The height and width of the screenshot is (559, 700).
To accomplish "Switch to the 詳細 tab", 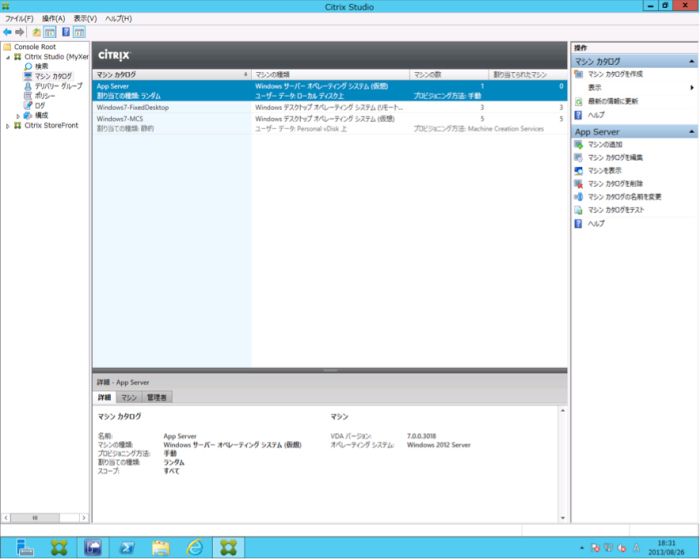I will (104, 397).
